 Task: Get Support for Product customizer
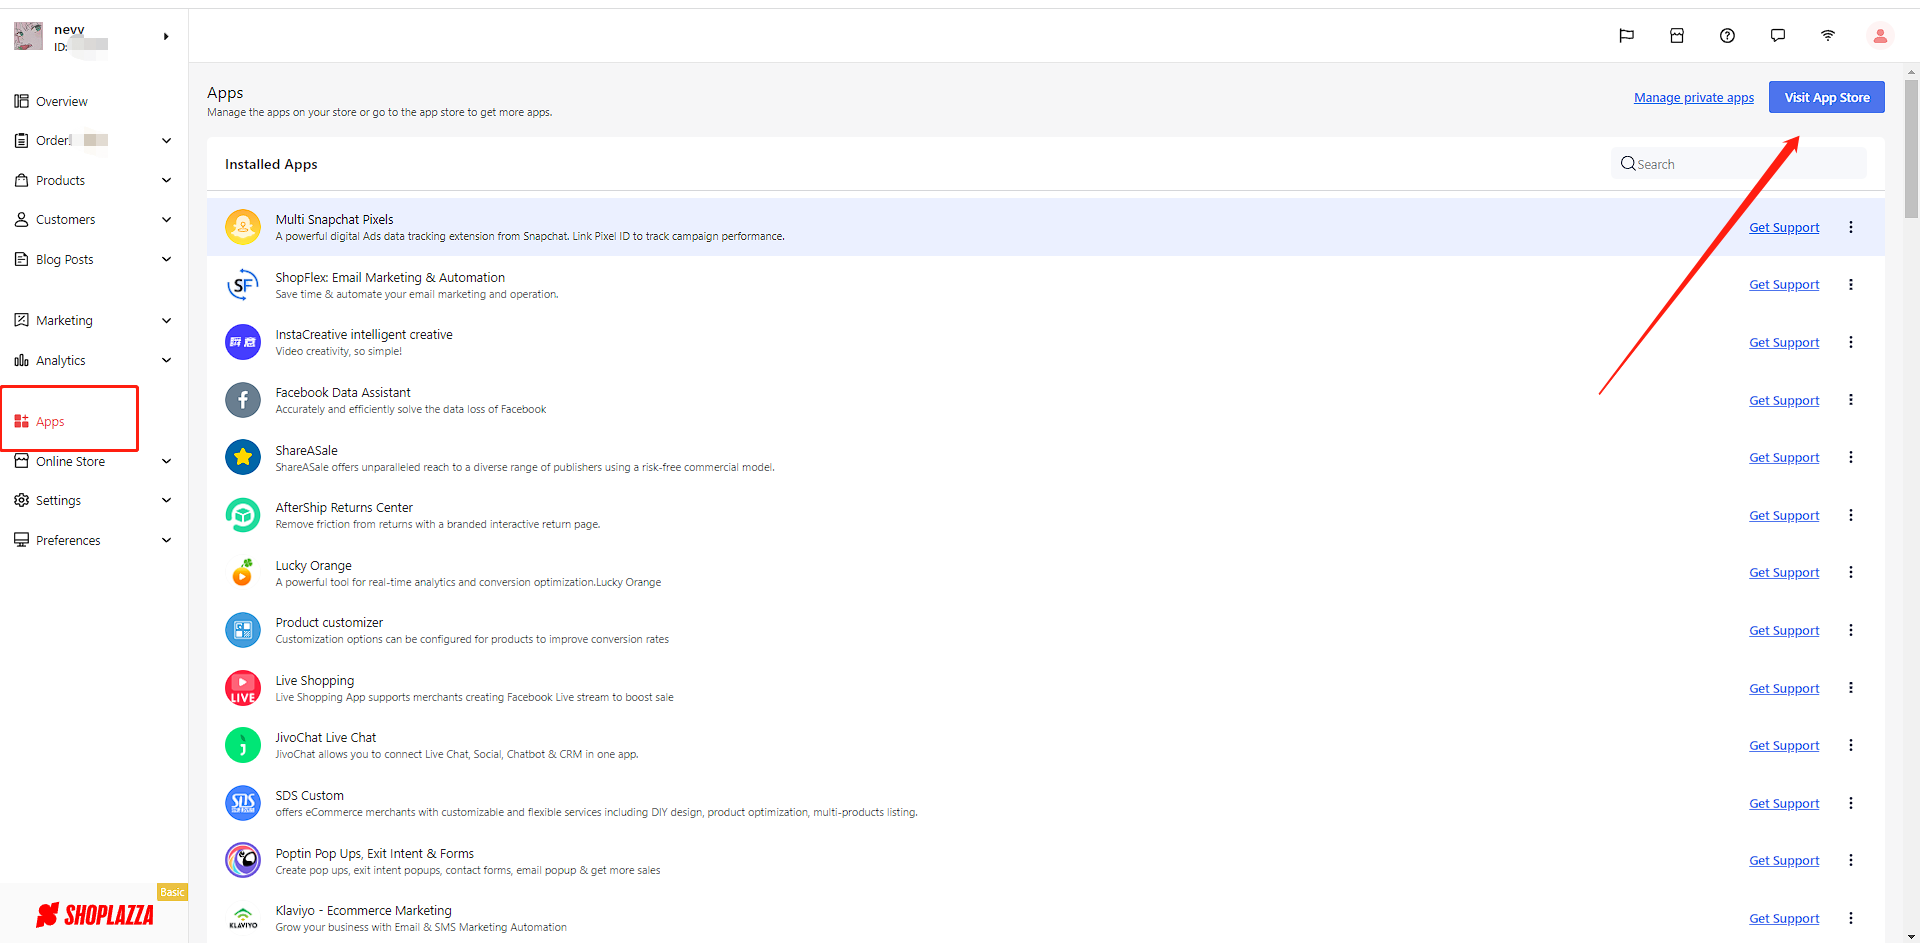[x=1784, y=630]
